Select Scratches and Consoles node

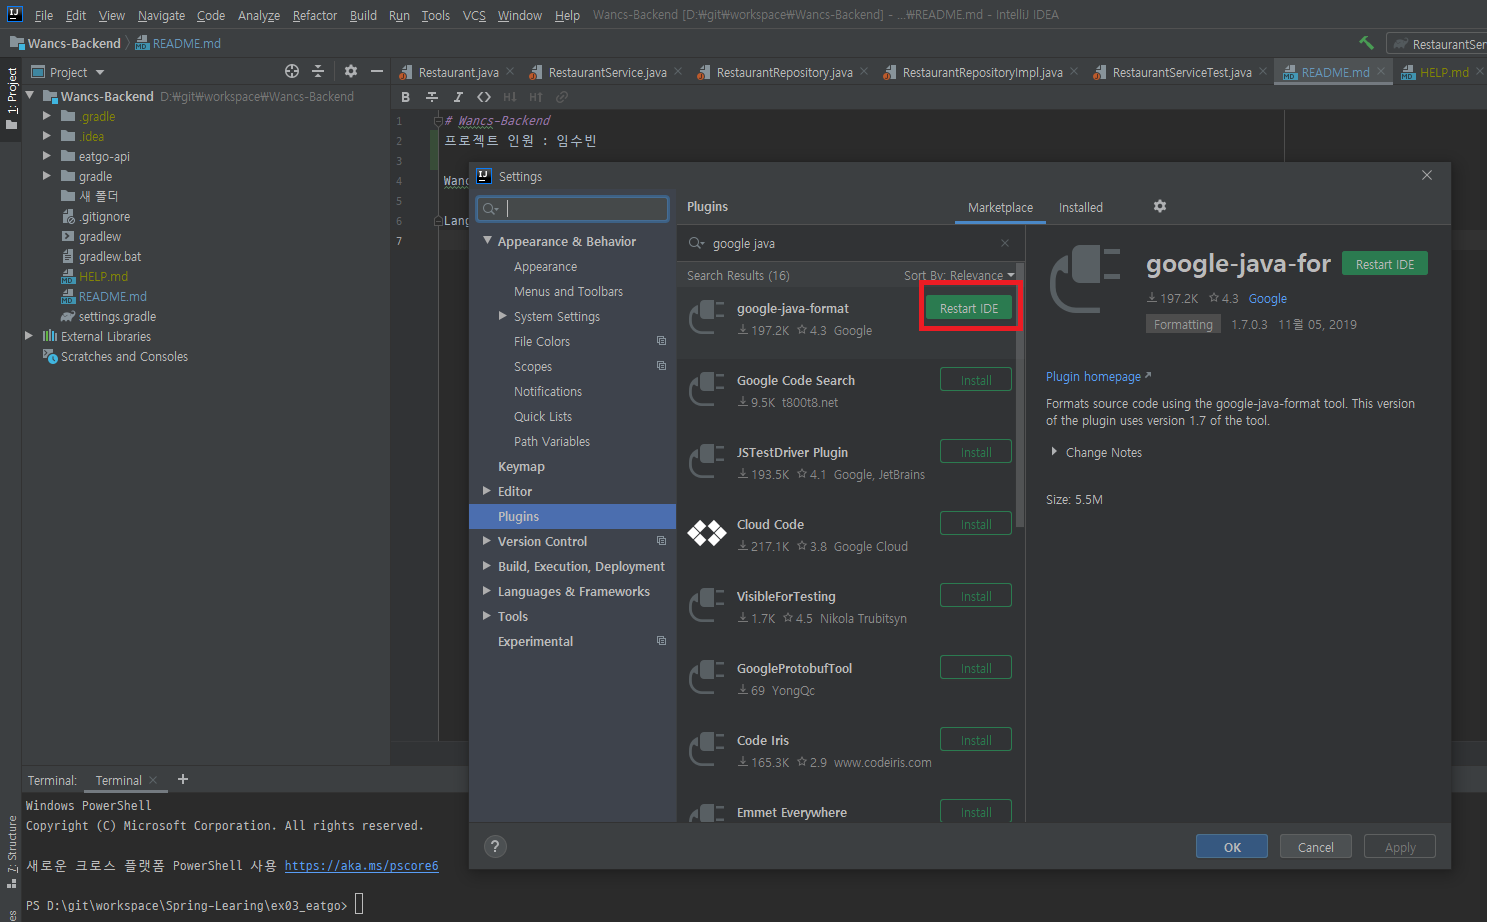124,356
